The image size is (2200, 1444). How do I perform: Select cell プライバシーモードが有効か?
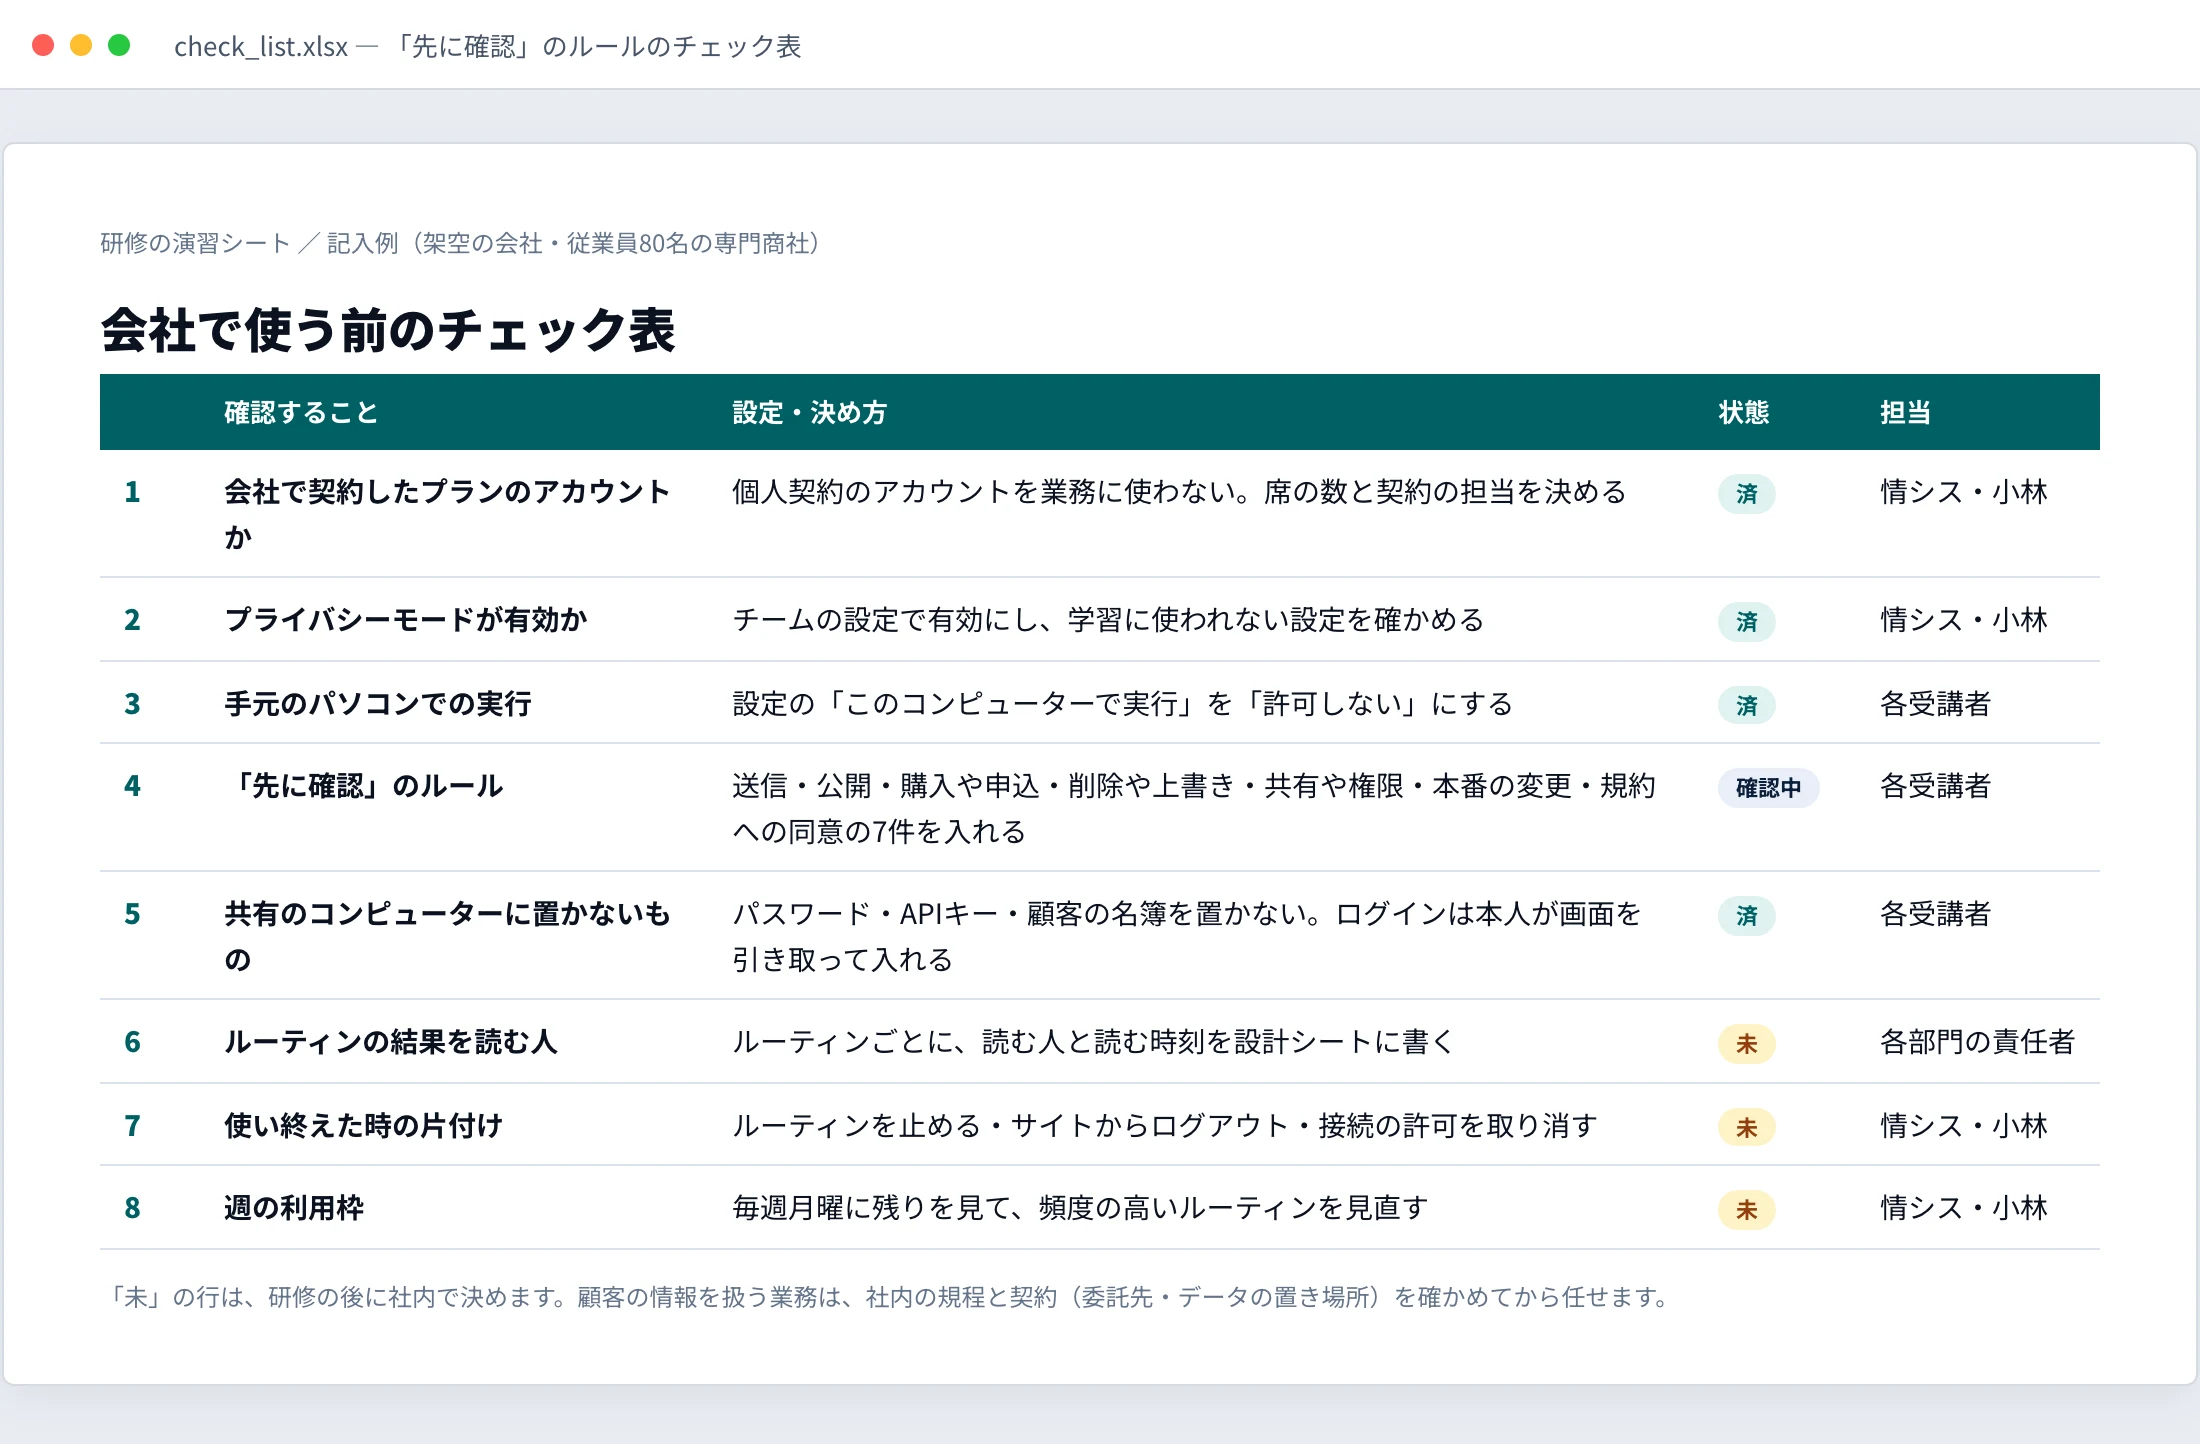tap(406, 620)
